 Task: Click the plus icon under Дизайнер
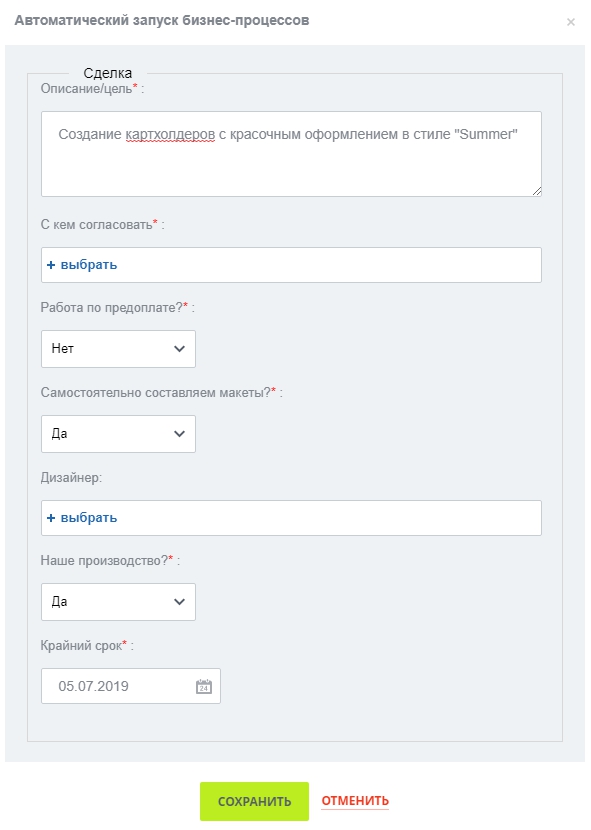(51, 518)
